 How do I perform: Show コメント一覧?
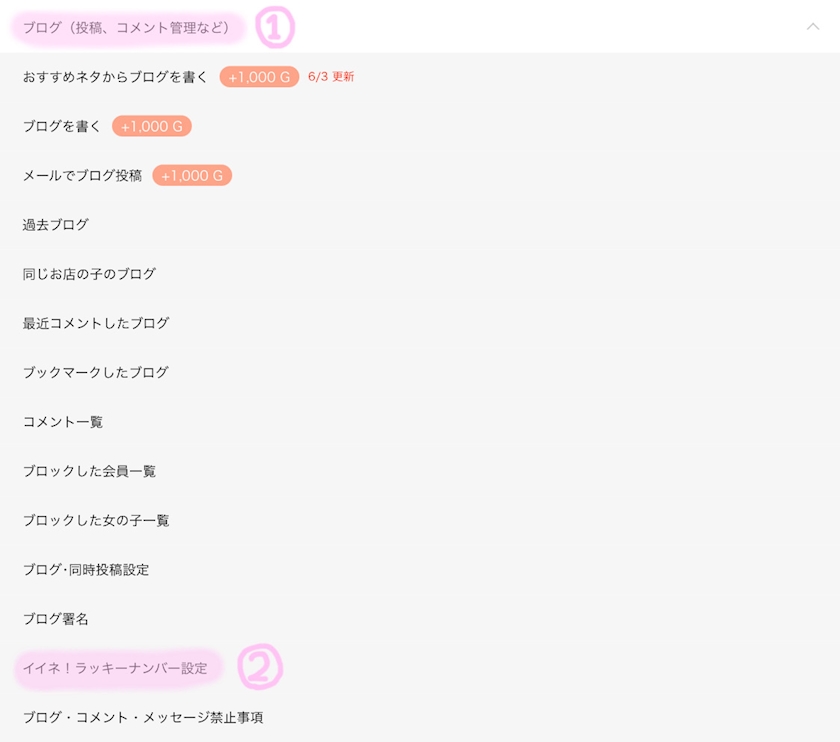pos(63,421)
